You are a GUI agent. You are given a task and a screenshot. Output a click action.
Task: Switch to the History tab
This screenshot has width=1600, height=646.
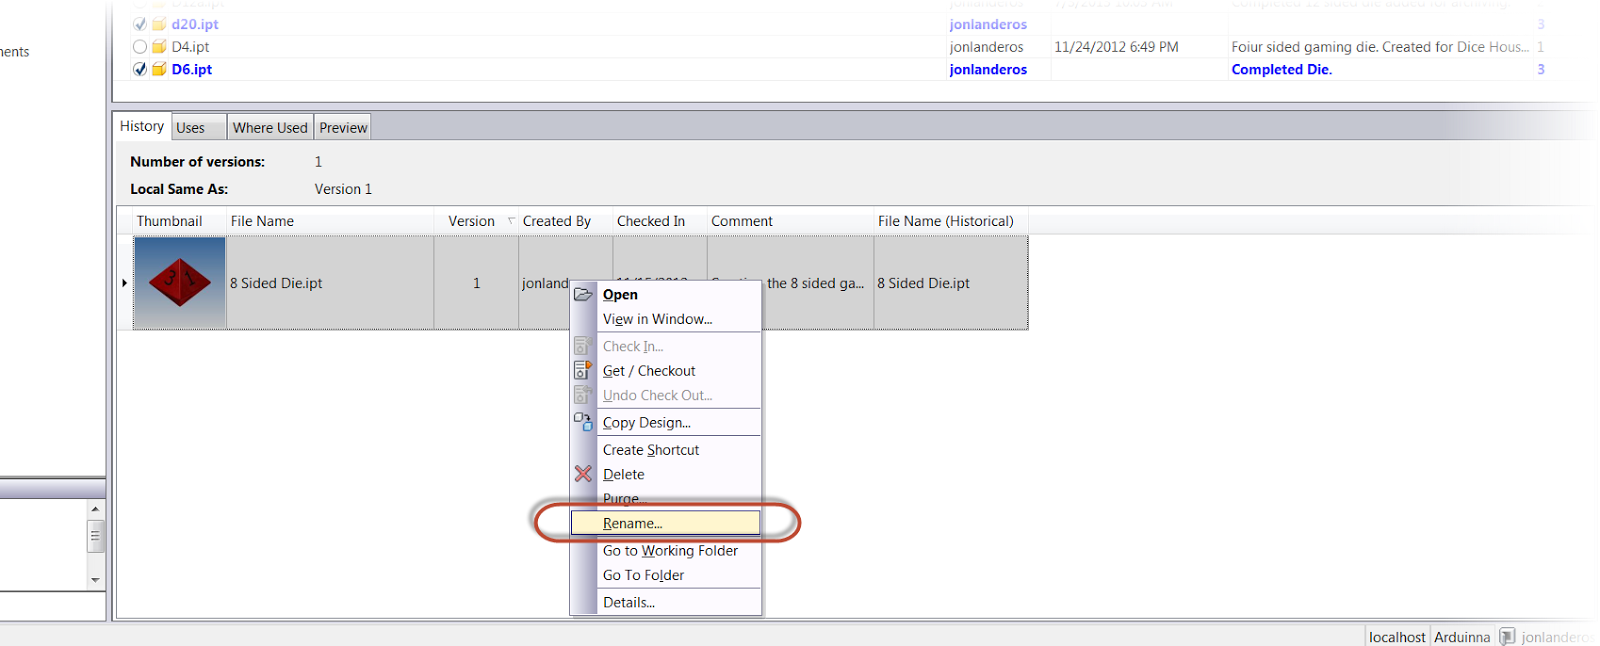(x=142, y=126)
